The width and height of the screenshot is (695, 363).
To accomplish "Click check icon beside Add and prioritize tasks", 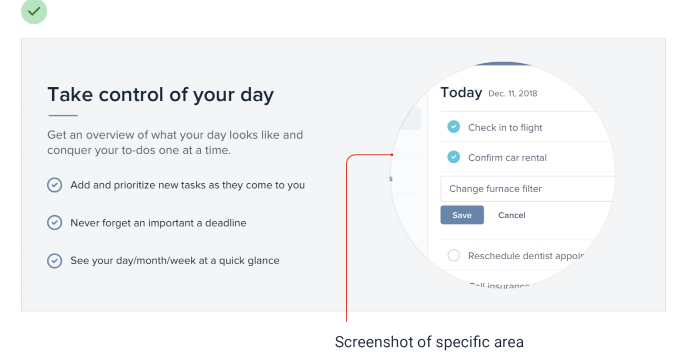I will [x=55, y=185].
